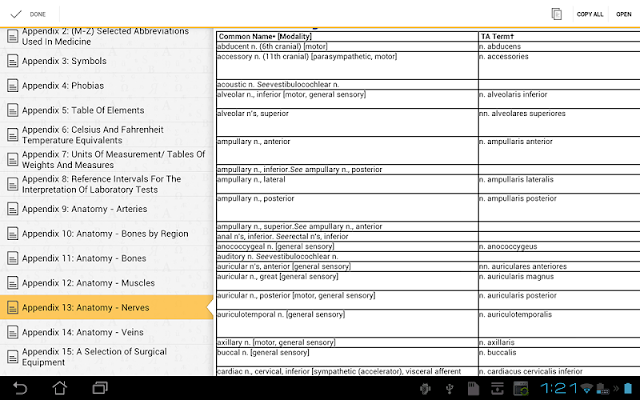The image size is (640, 400).
Task: Tap the Android Home navigation button
Action: coord(60,388)
